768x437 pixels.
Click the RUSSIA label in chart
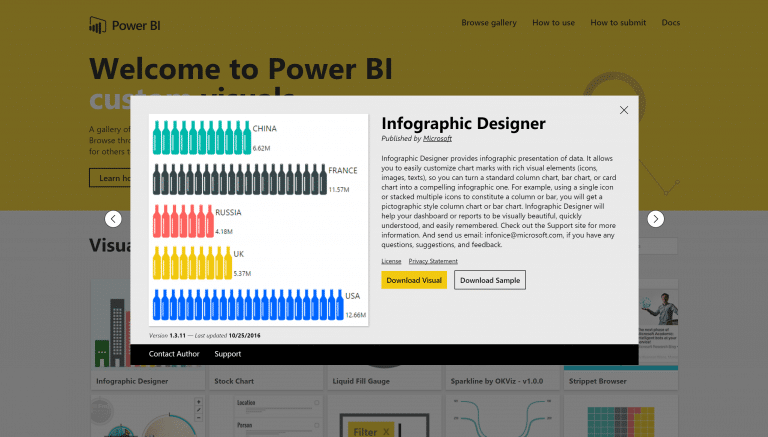[228, 212]
